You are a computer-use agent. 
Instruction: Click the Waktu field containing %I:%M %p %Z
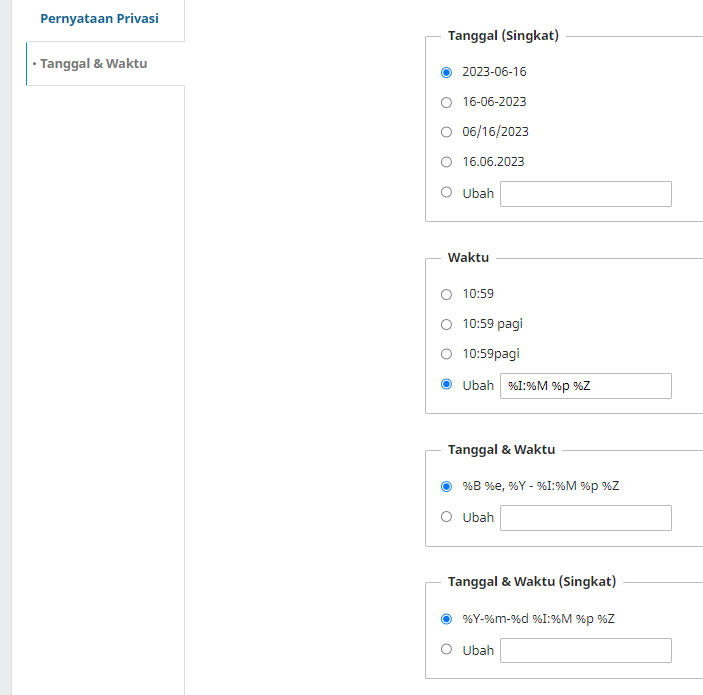click(585, 386)
